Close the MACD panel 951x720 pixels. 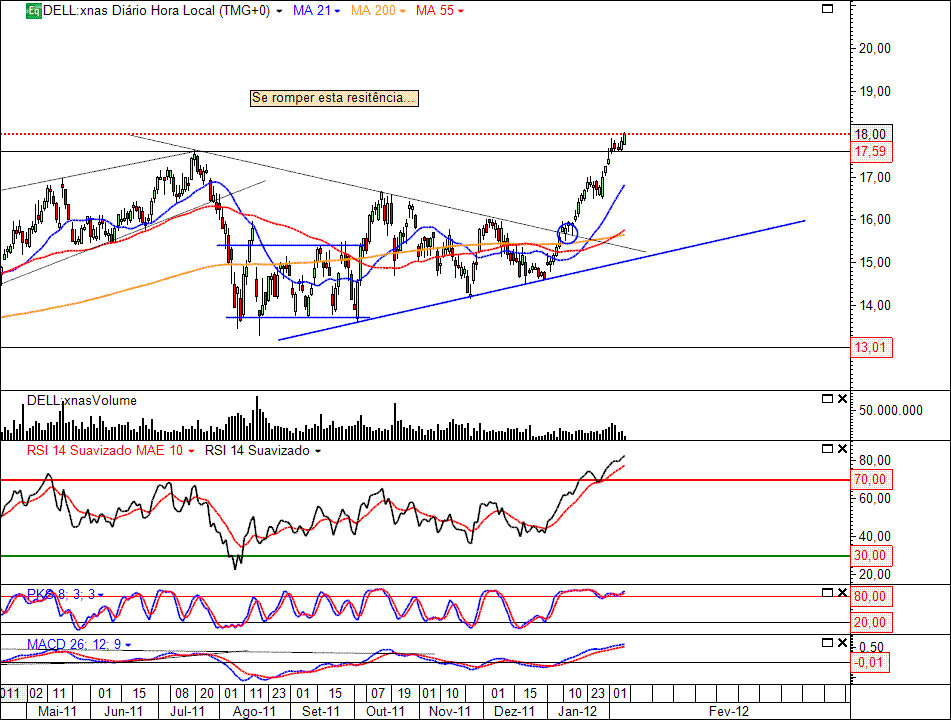pyautogui.click(x=842, y=642)
